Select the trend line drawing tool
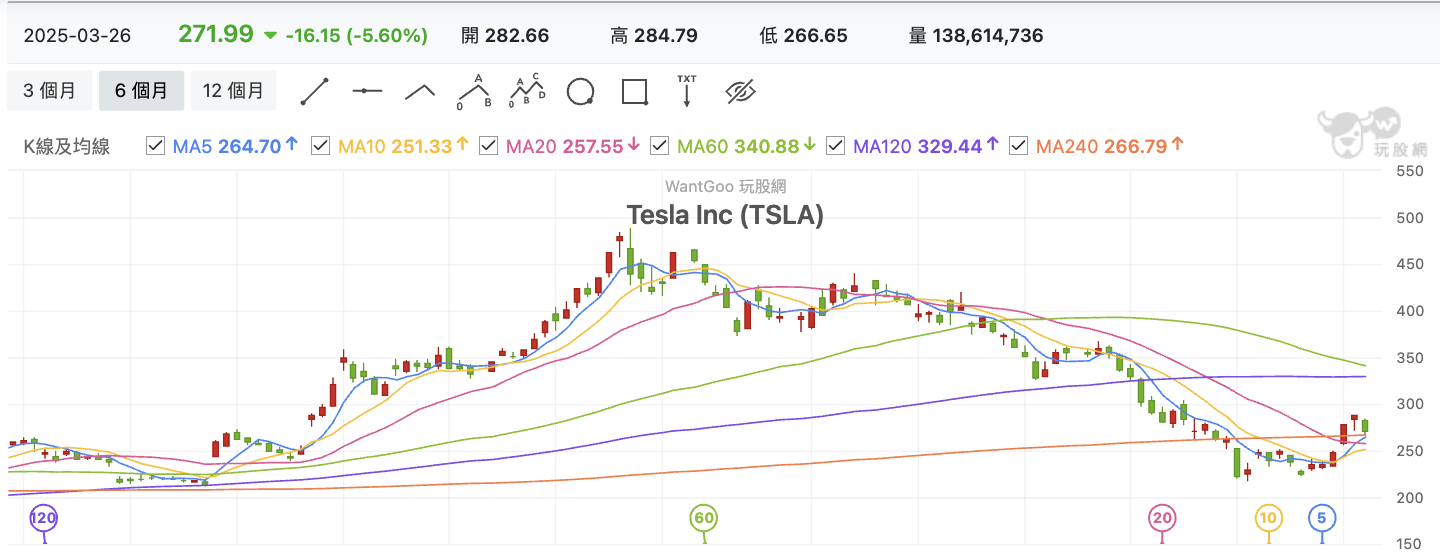 point(315,91)
